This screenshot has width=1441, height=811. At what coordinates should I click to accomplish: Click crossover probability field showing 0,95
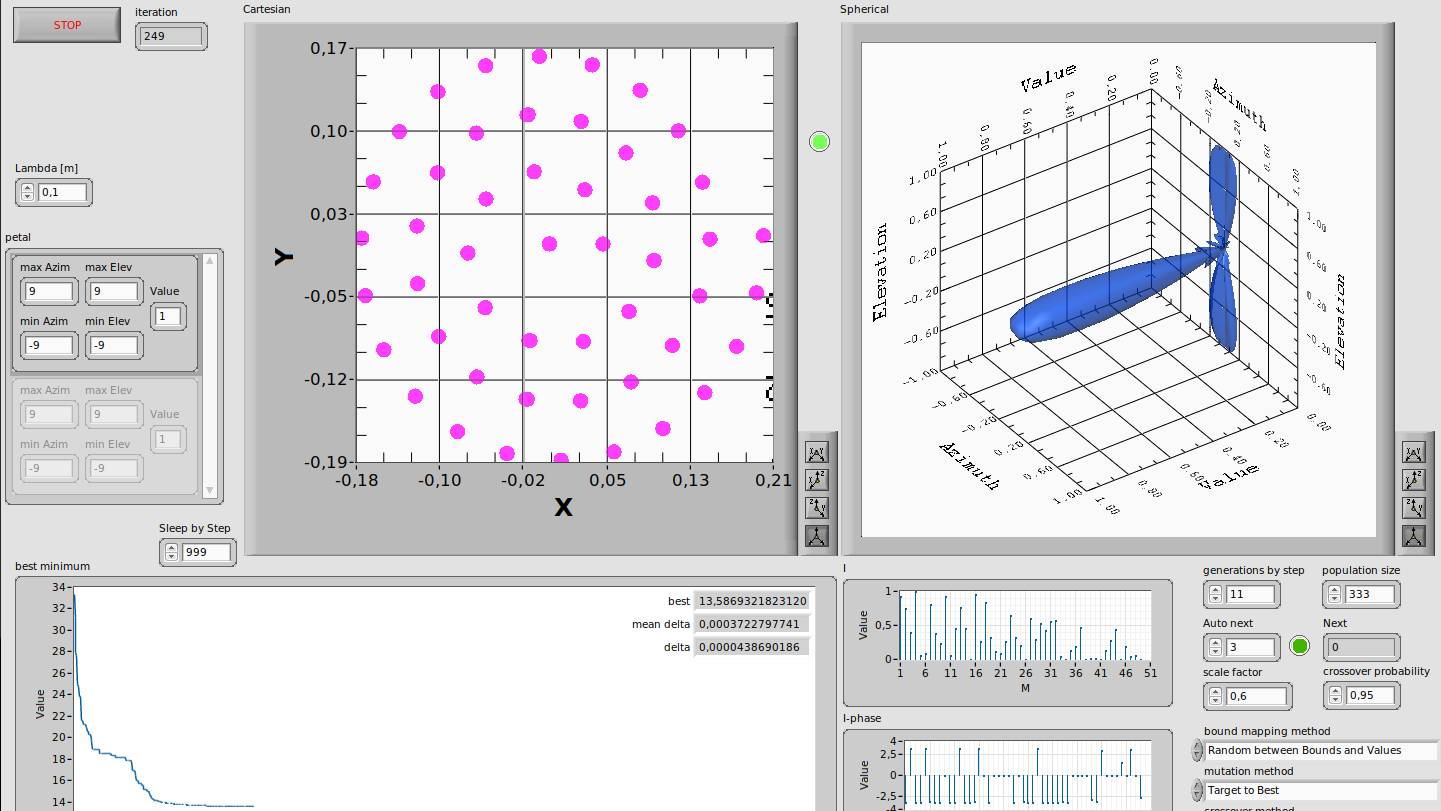tap(1371, 695)
